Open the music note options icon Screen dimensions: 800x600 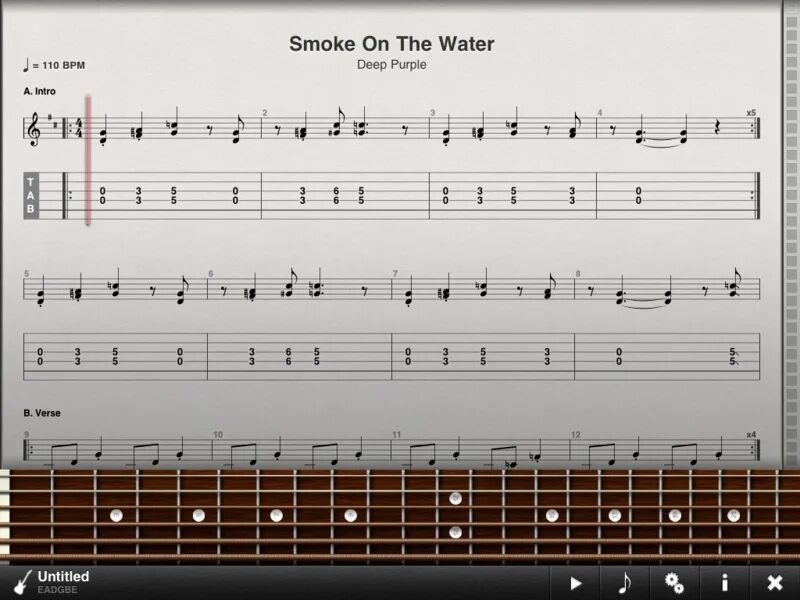pos(624,583)
